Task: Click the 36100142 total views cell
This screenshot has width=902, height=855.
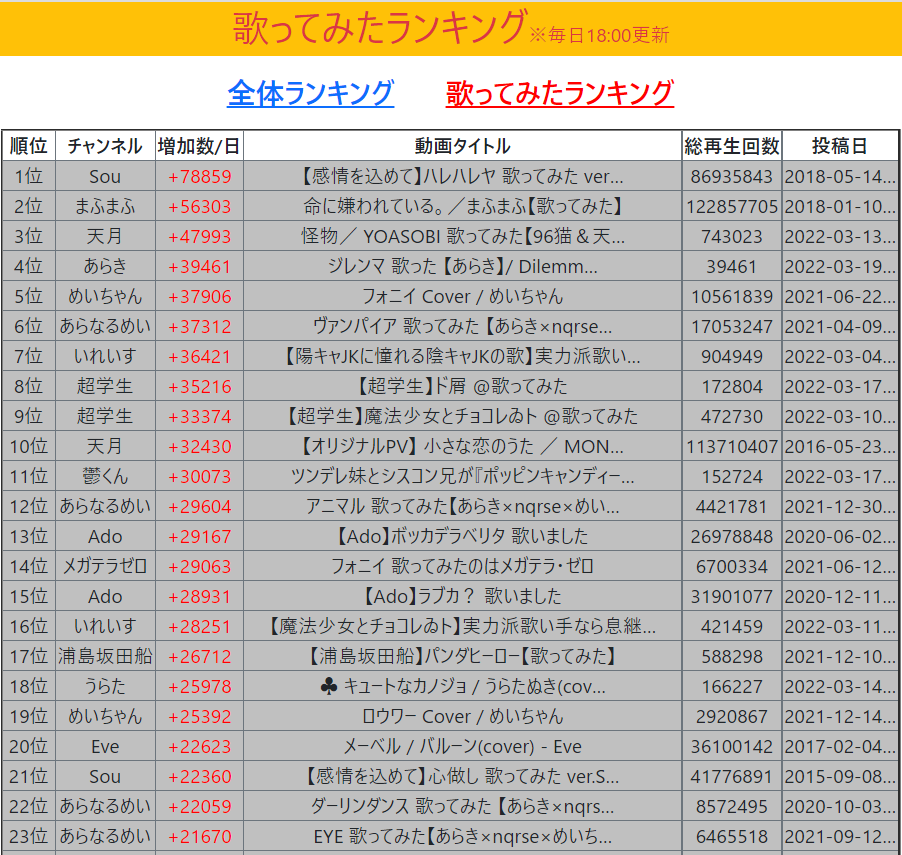Action: pos(732,746)
